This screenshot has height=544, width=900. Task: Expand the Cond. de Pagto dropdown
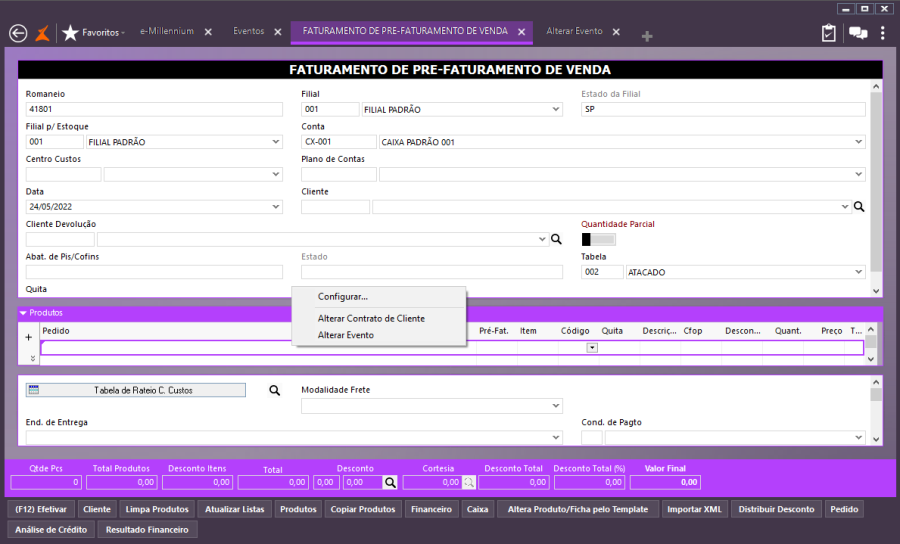[x=859, y=437]
